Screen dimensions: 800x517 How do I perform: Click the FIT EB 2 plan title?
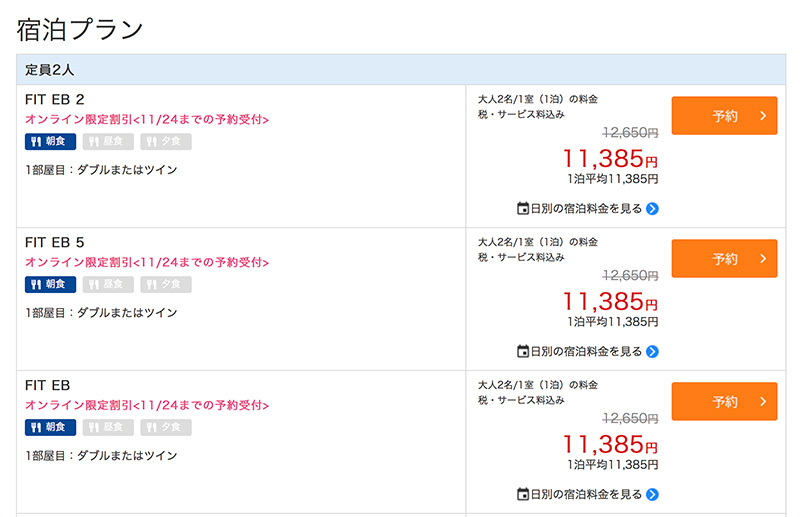pos(55,100)
